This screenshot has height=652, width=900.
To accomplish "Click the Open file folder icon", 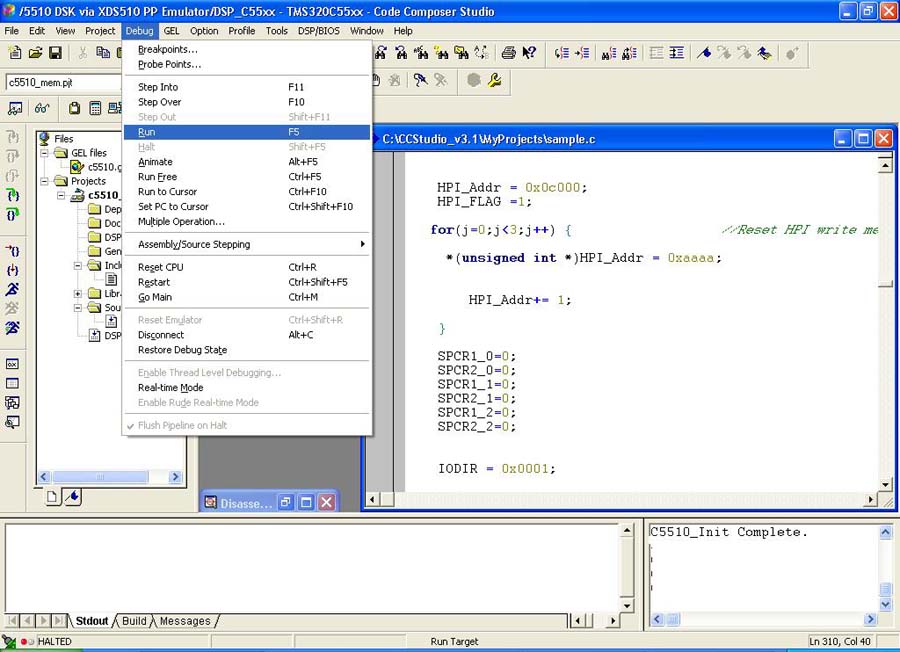I will click(36, 53).
